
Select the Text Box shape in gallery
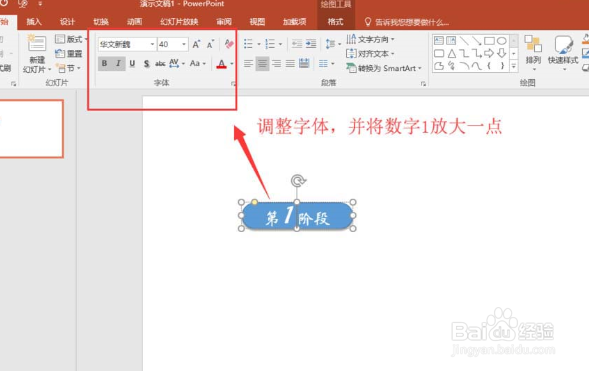(439, 41)
